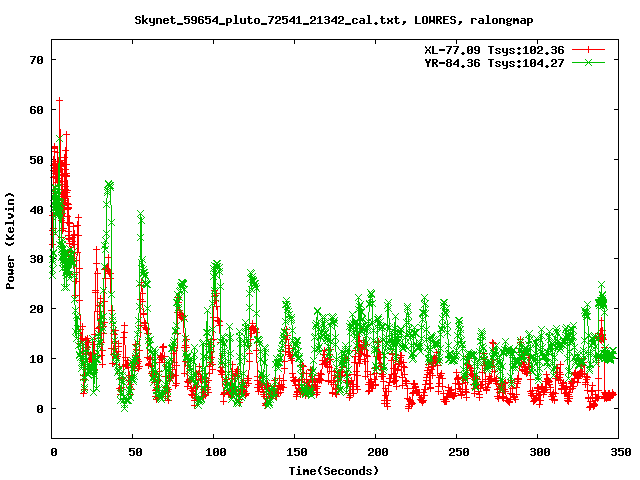Click the y-axis tick label 60
640x480 pixels.
pyautogui.click(x=36, y=110)
